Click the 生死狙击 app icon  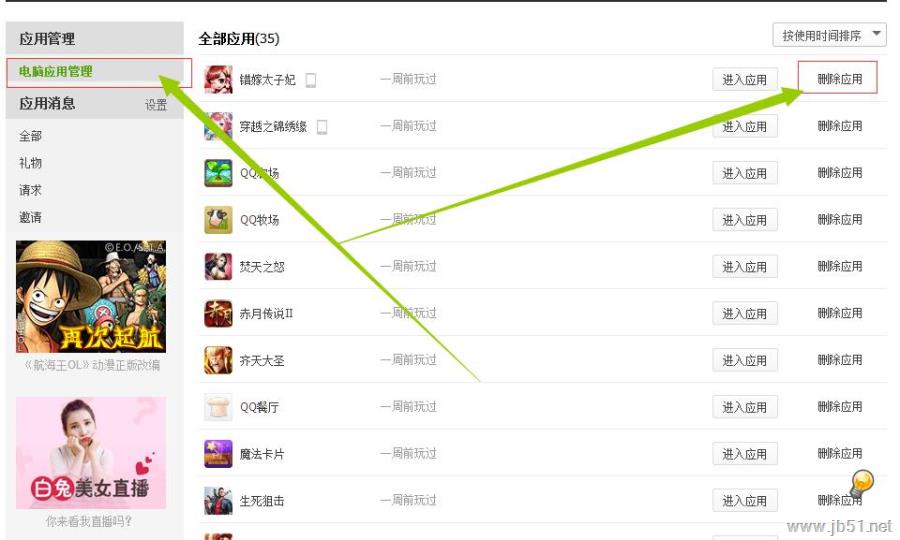click(x=218, y=501)
